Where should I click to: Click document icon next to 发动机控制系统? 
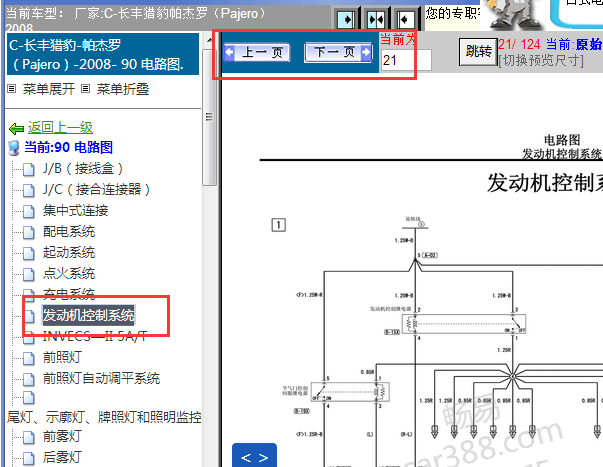(x=29, y=316)
